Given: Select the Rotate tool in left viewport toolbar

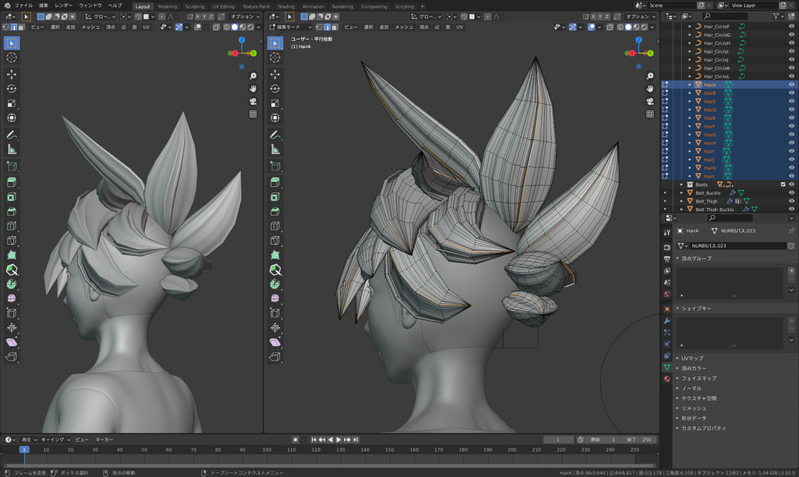Looking at the screenshot, I should pos(11,89).
